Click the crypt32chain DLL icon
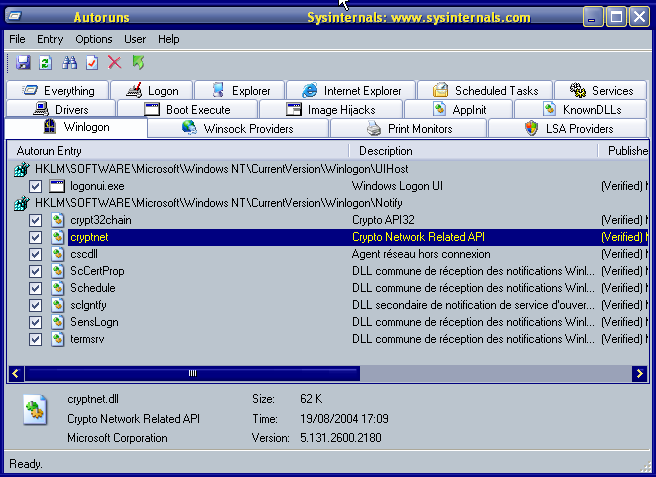 pos(58,220)
